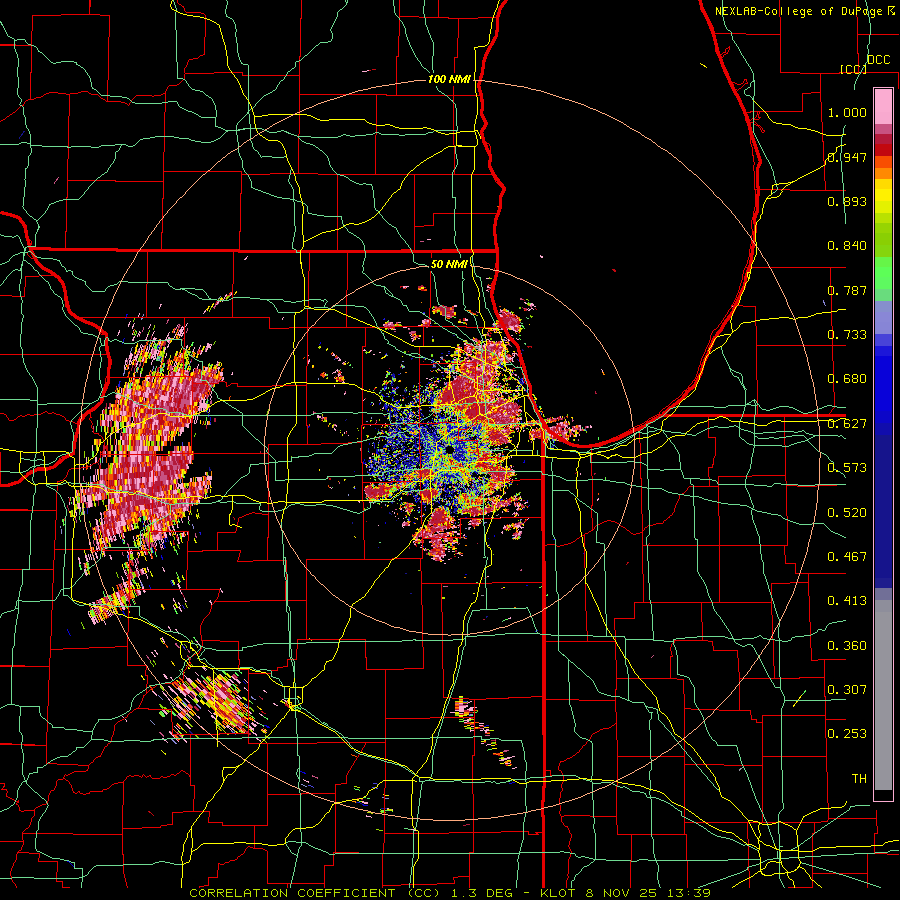Click the 100 NMI range ring label
The width and height of the screenshot is (900, 900).
[x=449, y=79]
